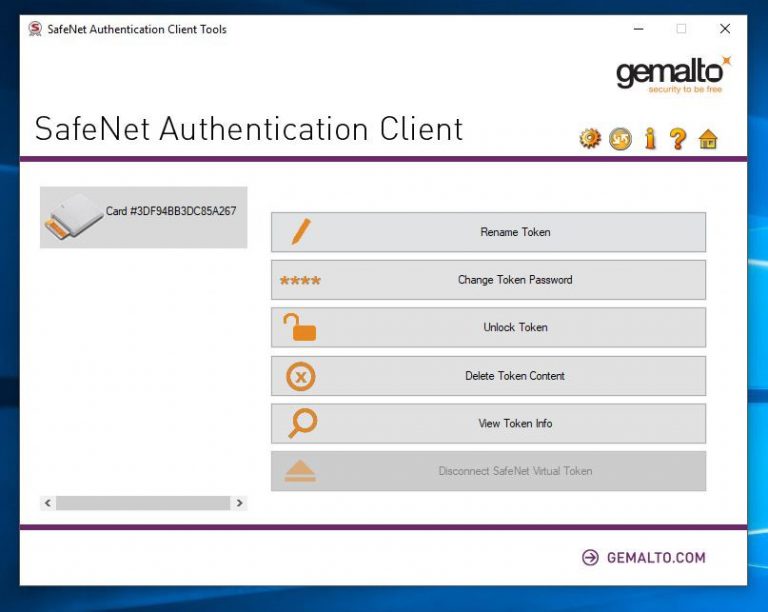
Task: Click the Rename Token button
Action: coord(488,232)
